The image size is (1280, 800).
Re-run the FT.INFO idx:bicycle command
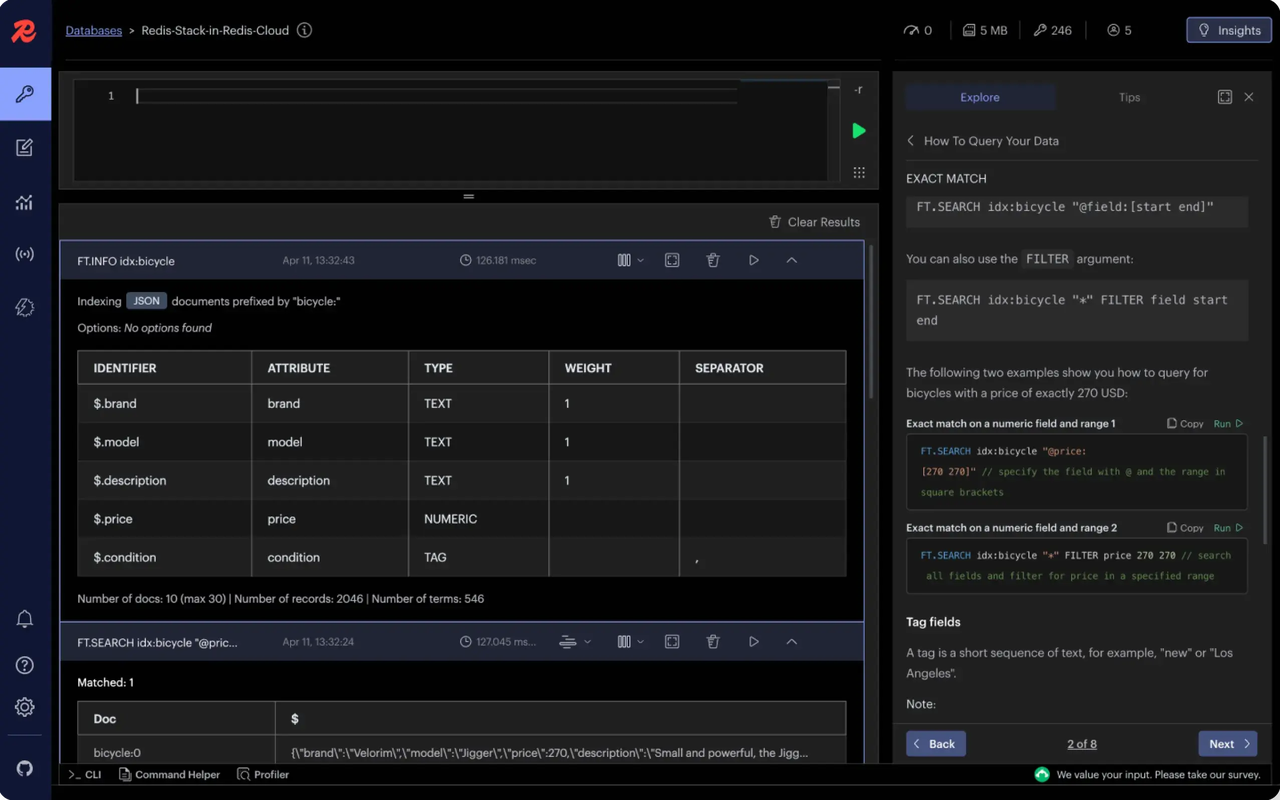(x=754, y=260)
